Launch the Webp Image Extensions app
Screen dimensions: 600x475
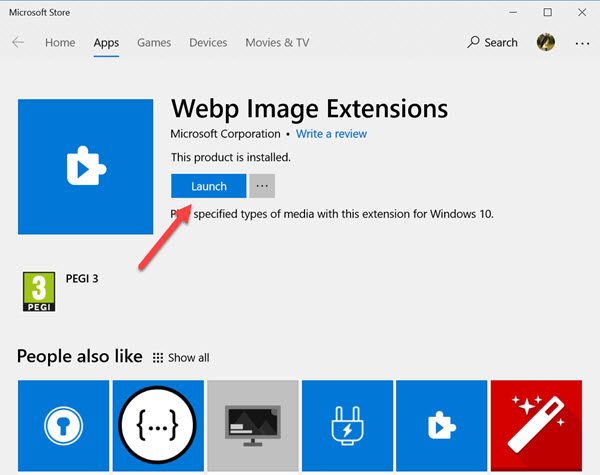coord(209,186)
